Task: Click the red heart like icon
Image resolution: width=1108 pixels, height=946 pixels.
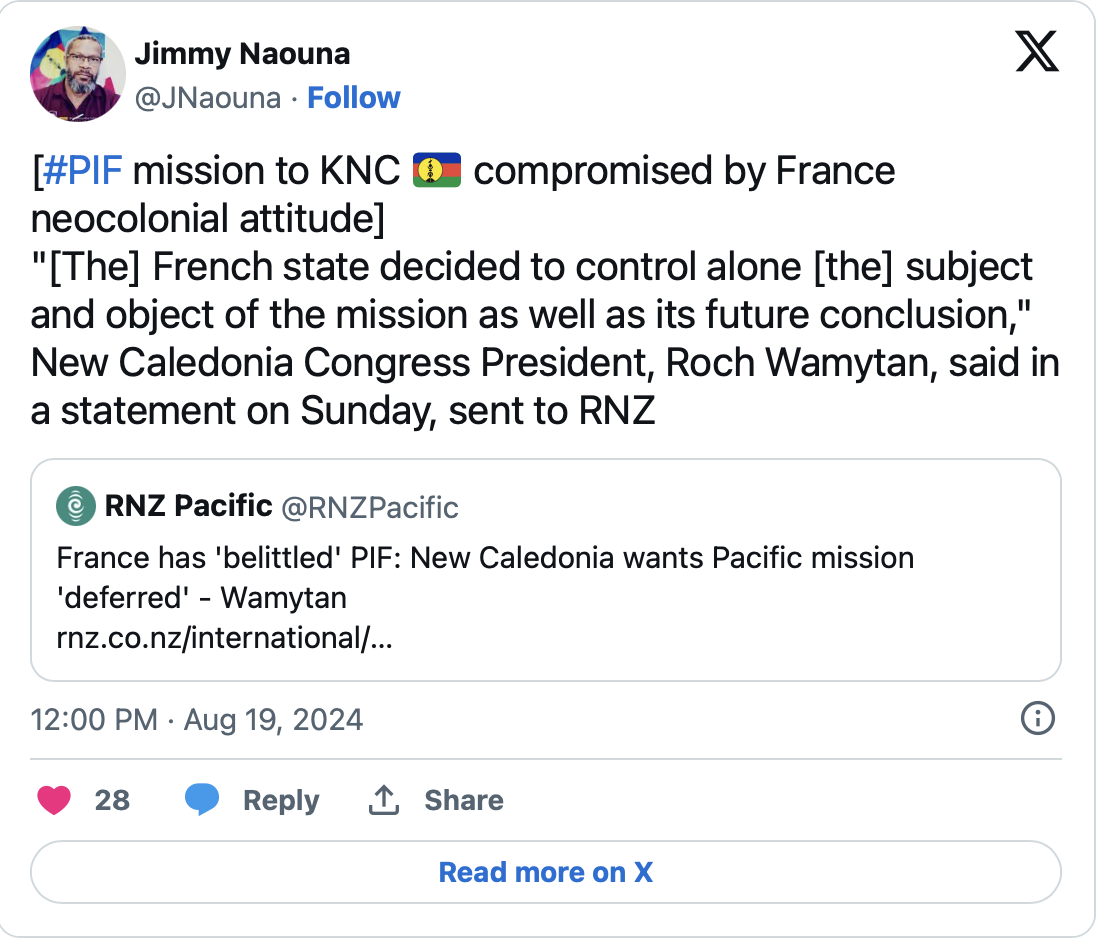Action: (54, 800)
